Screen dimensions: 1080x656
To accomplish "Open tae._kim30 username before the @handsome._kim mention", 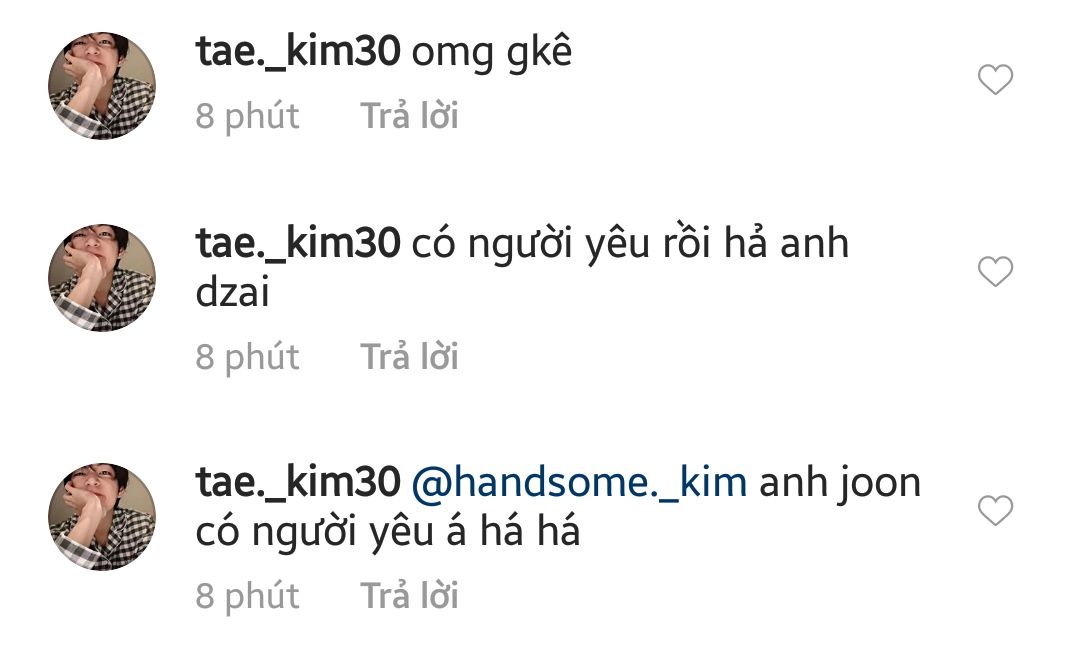I will (298, 482).
